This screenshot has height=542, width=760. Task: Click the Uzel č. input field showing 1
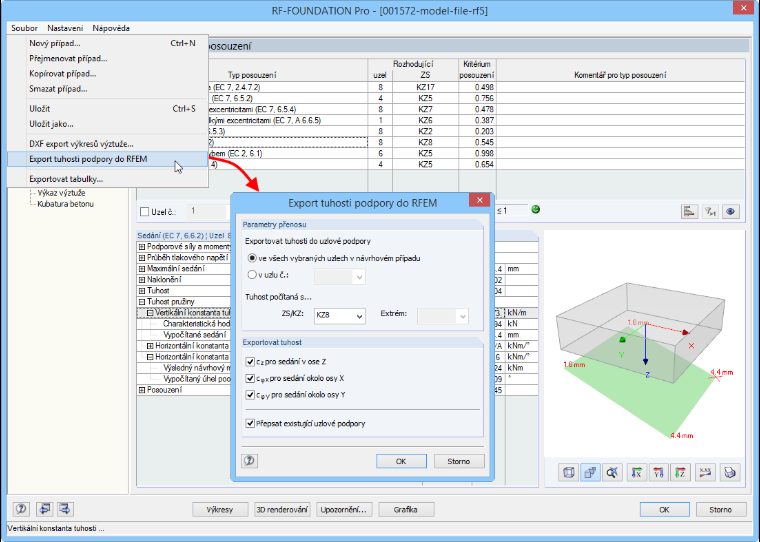pyautogui.click(x=208, y=211)
